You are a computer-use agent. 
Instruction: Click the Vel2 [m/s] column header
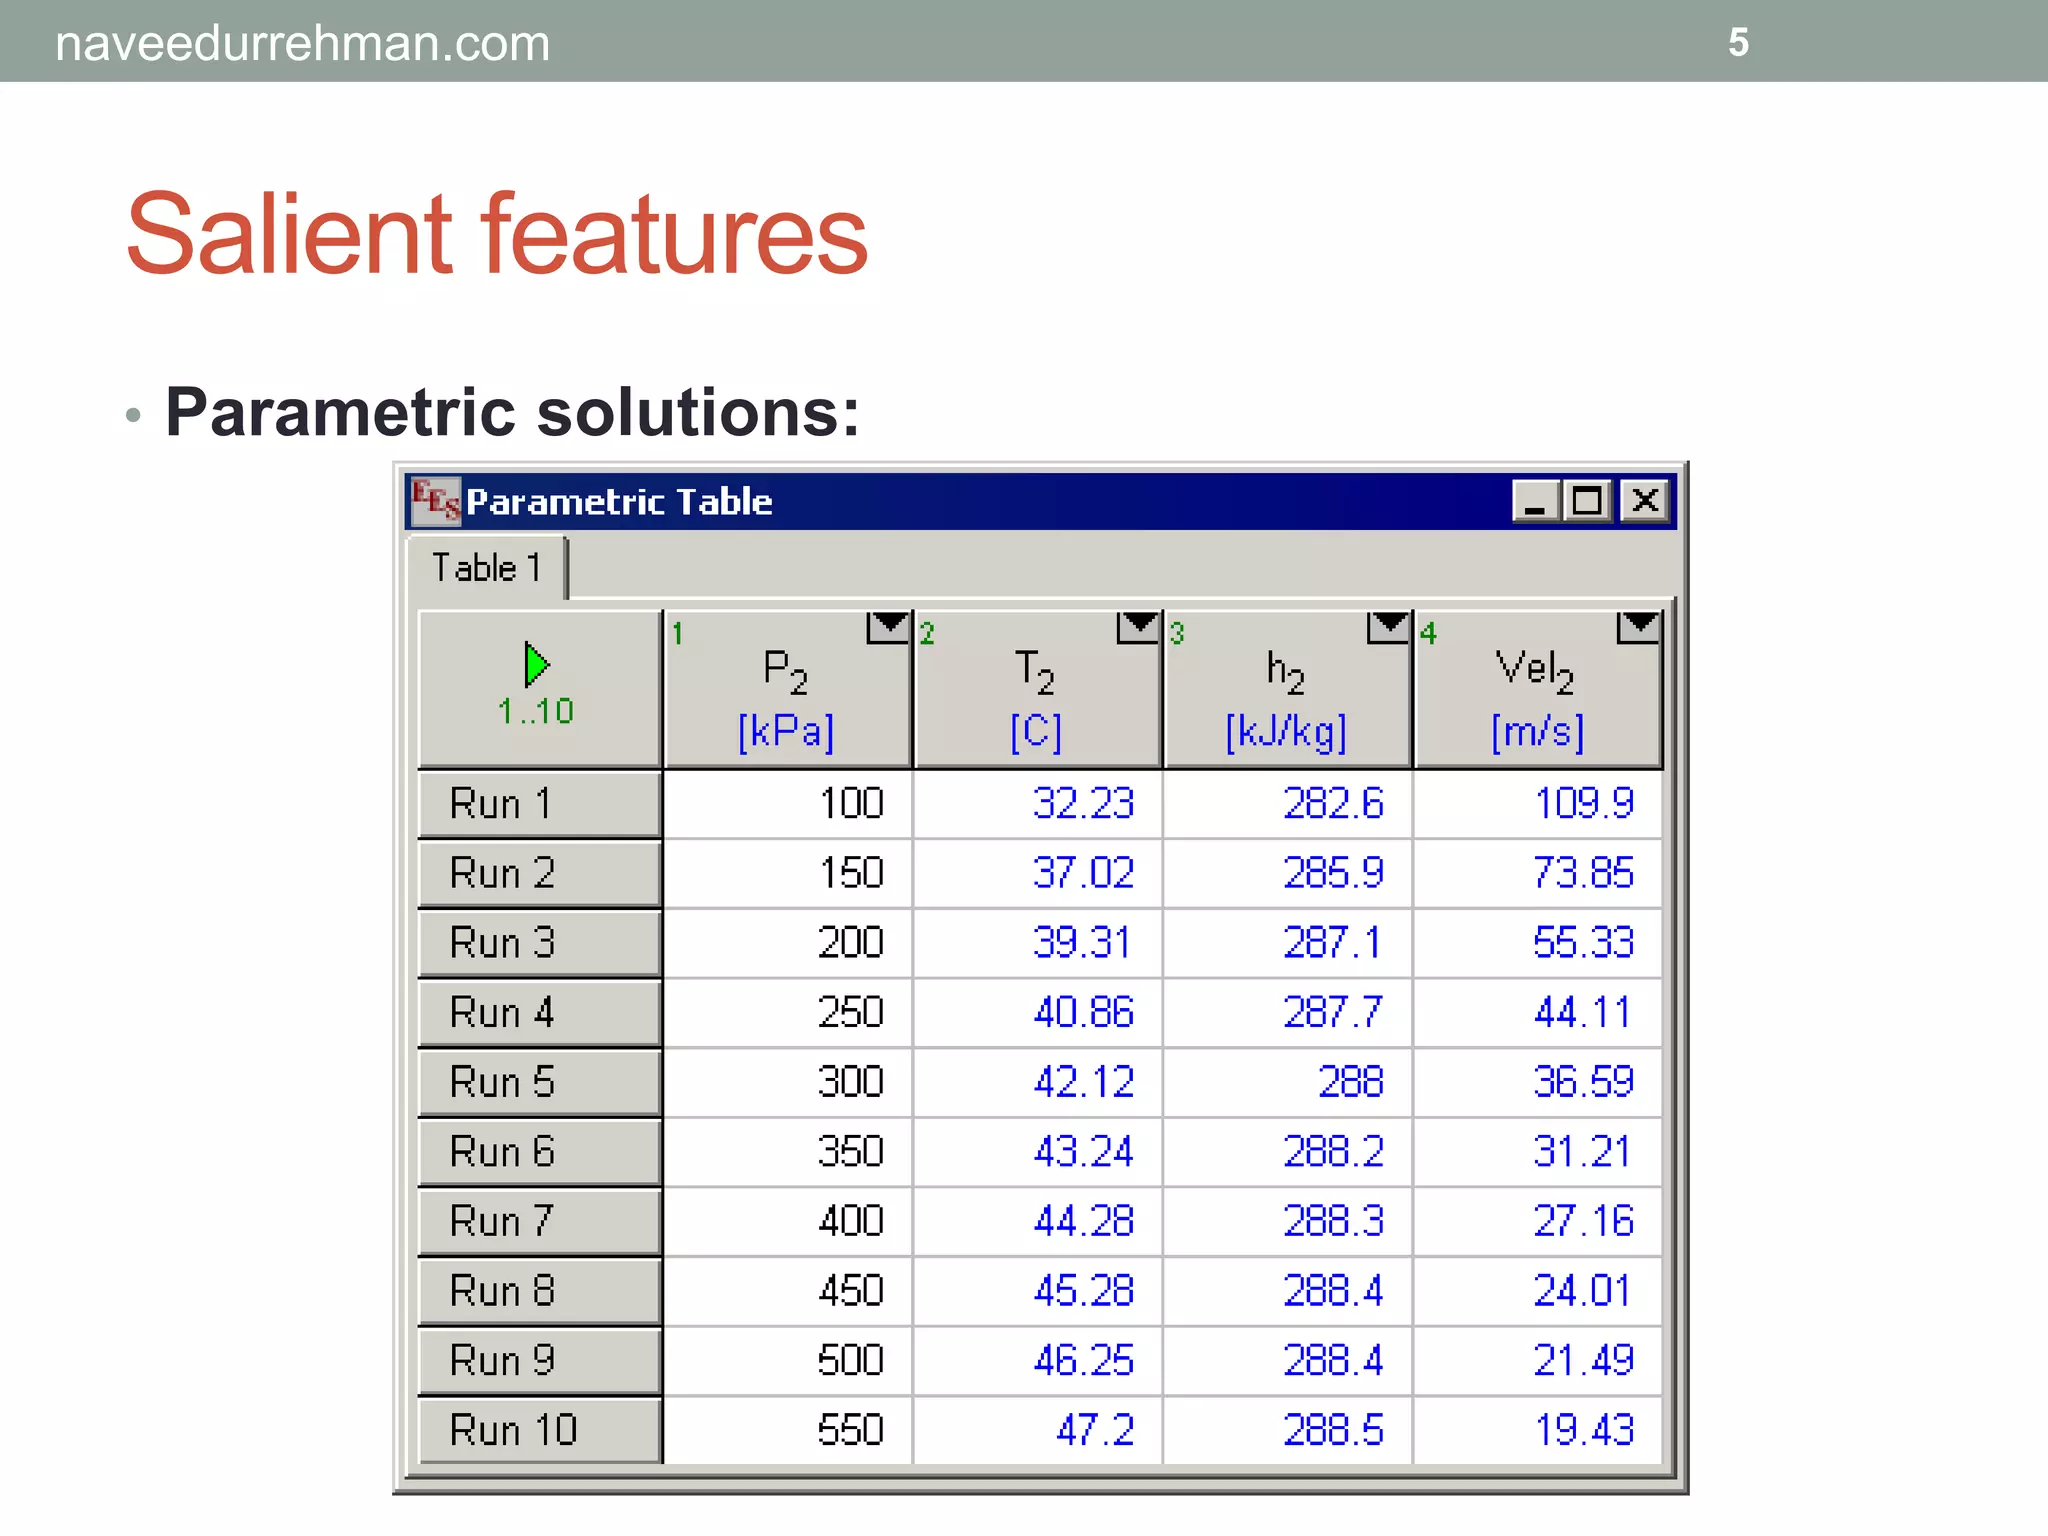click(1538, 690)
